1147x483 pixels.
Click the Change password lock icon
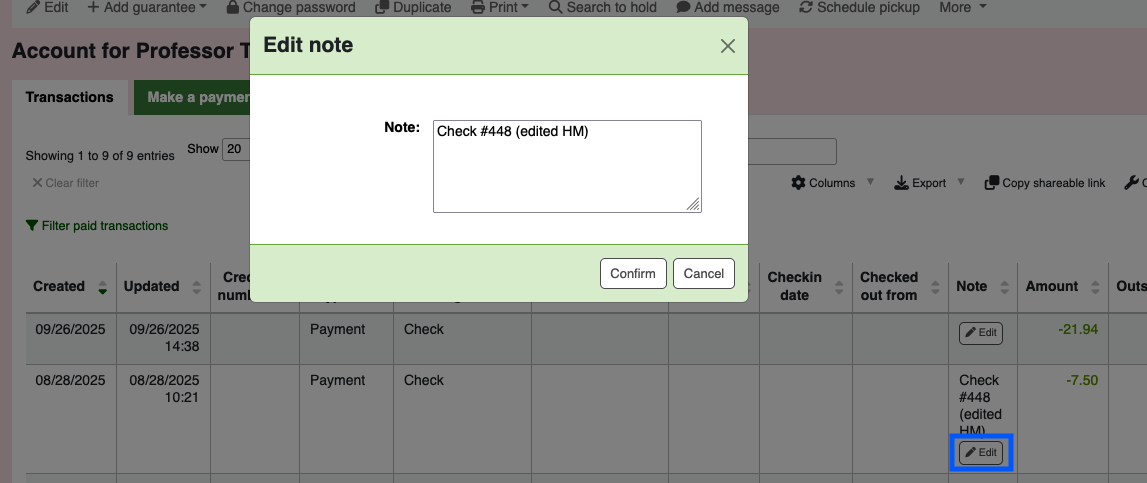click(x=232, y=7)
